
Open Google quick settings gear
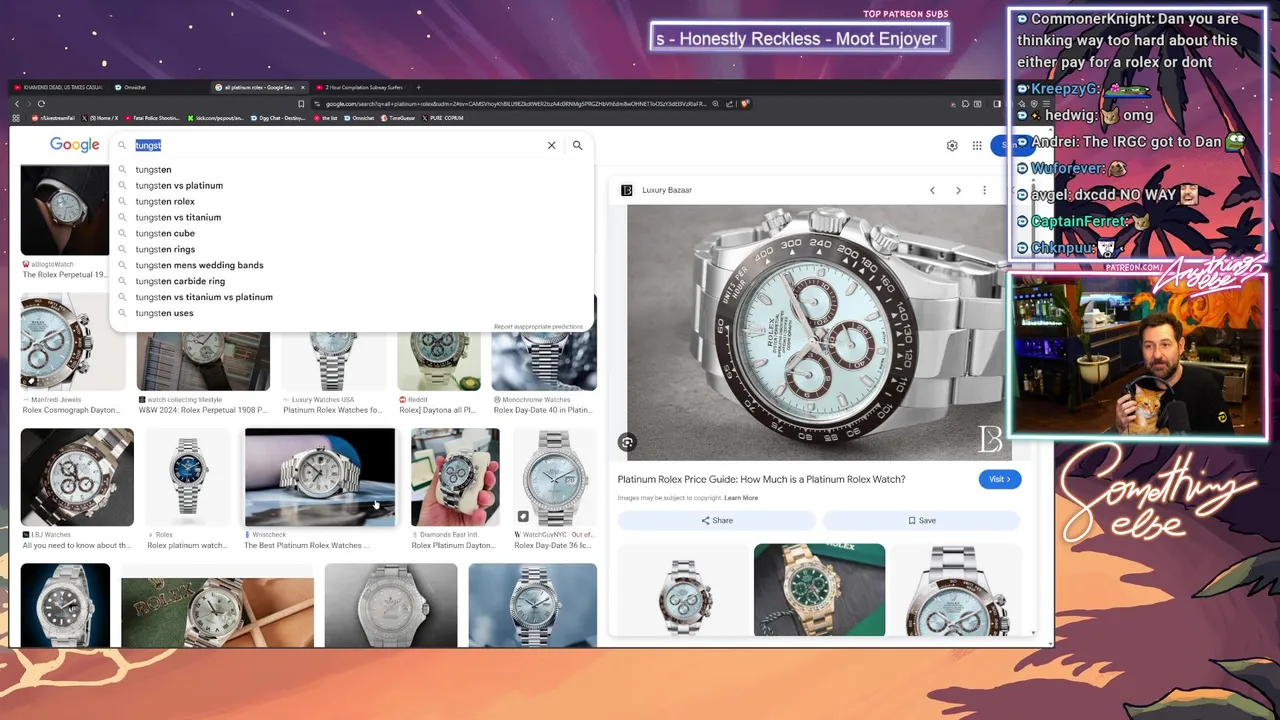(x=952, y=145)
